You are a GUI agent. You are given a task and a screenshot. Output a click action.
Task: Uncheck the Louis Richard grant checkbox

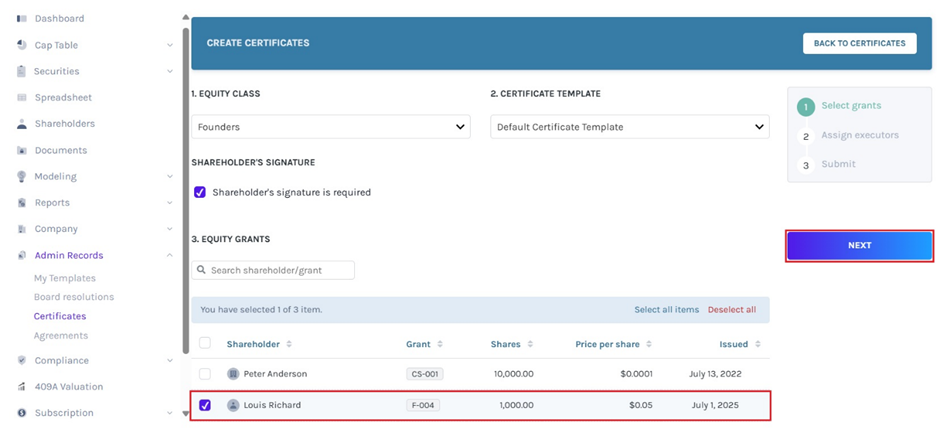205,405
